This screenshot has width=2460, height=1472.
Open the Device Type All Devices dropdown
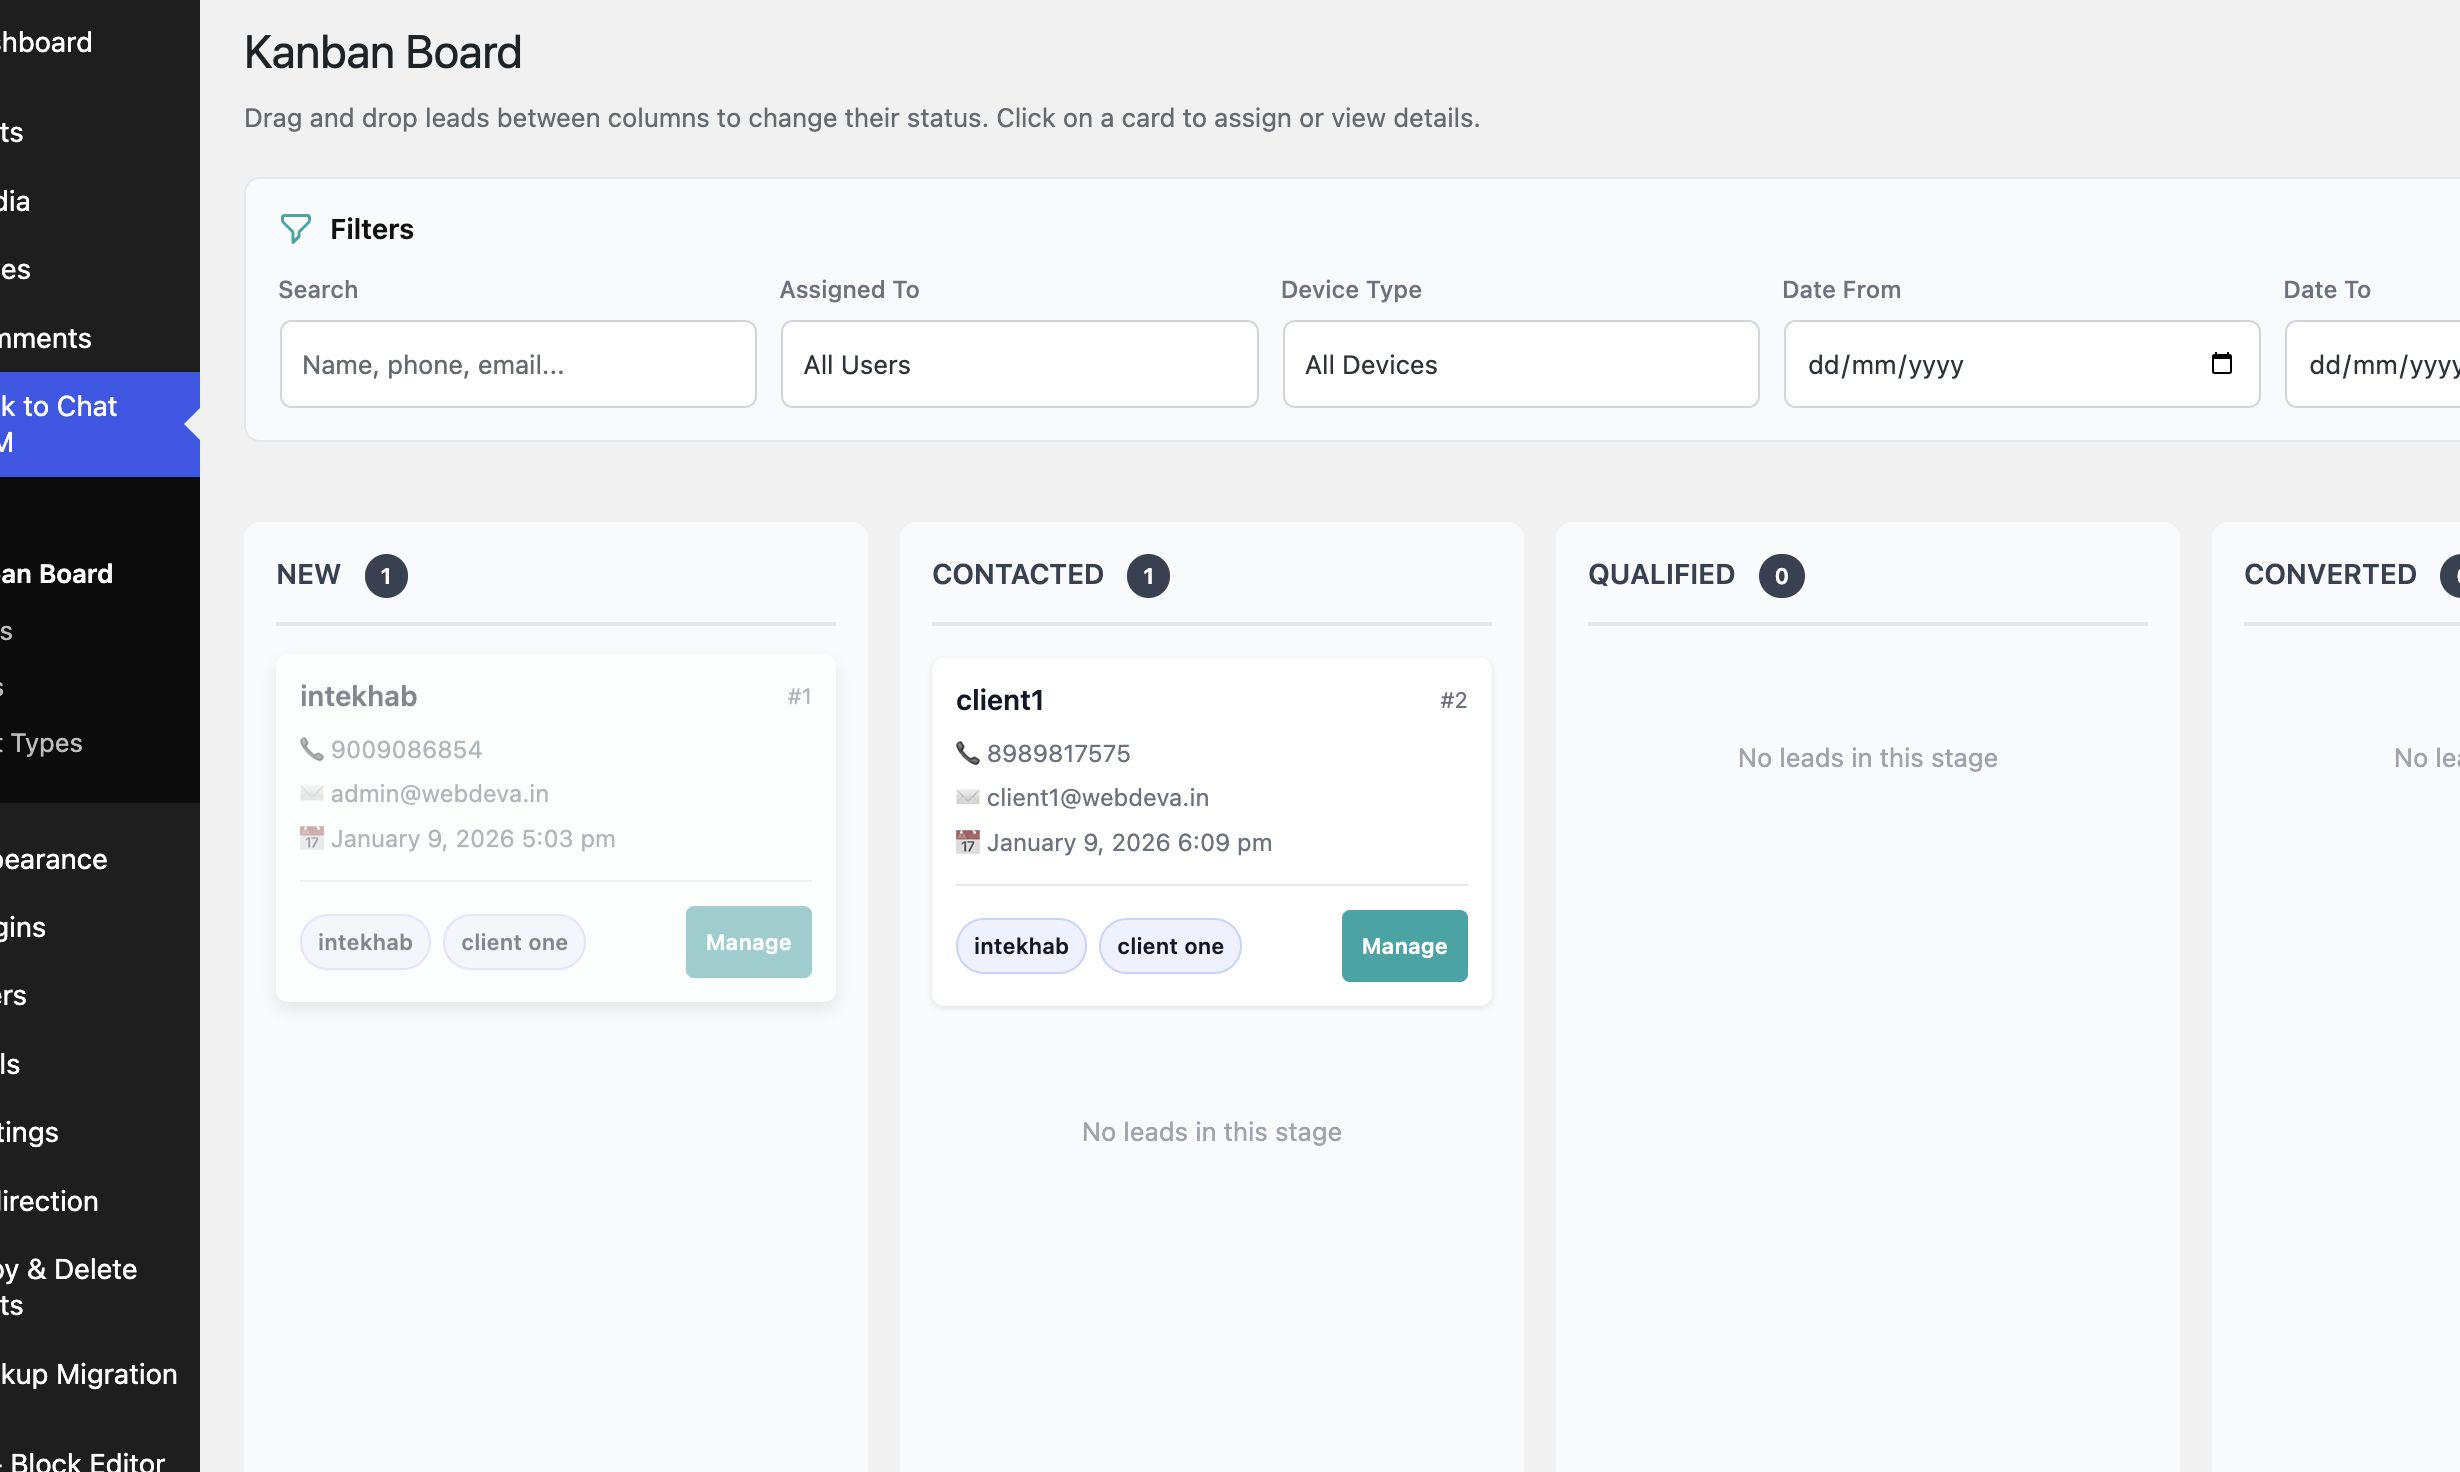tap(1520, 364)
